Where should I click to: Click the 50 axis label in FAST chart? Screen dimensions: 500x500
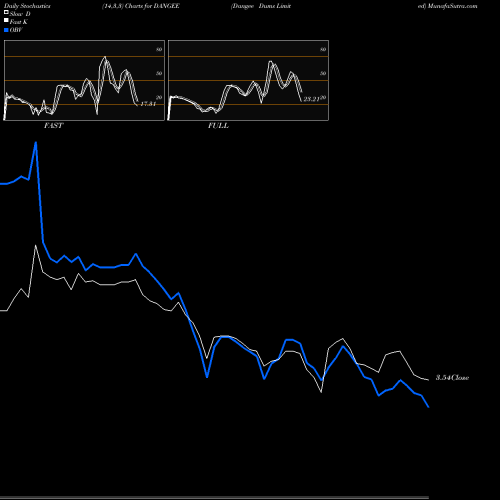point(159,73)
